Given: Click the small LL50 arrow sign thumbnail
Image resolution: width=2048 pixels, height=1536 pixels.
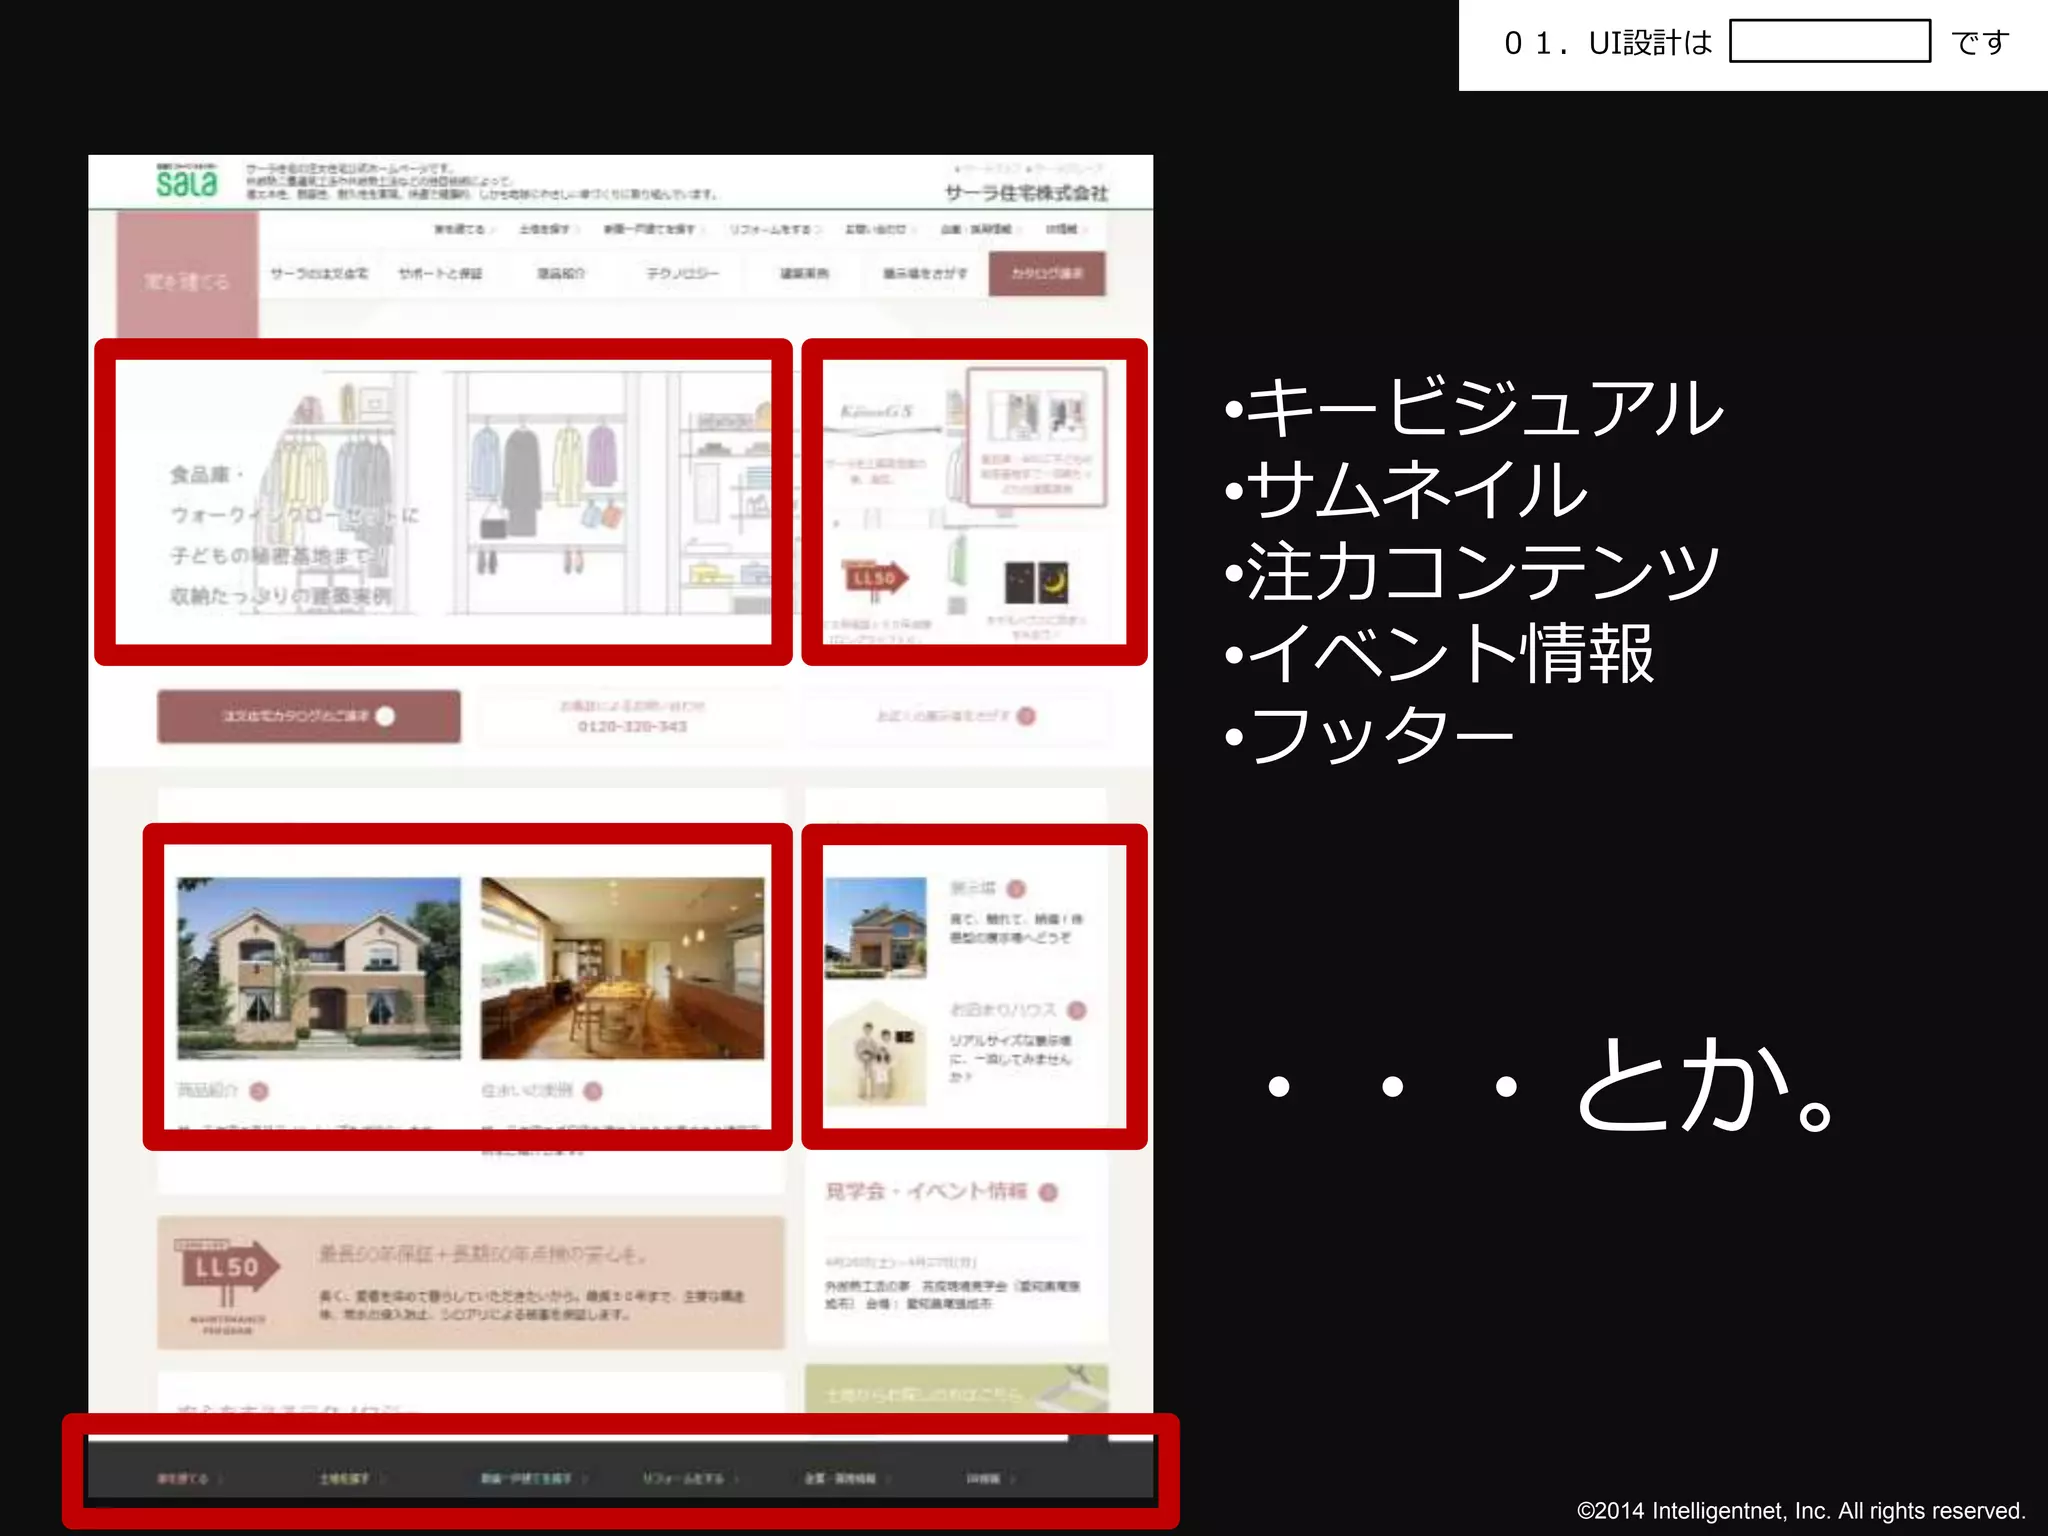Looking at the screenshot, I should tap(876, 578).
